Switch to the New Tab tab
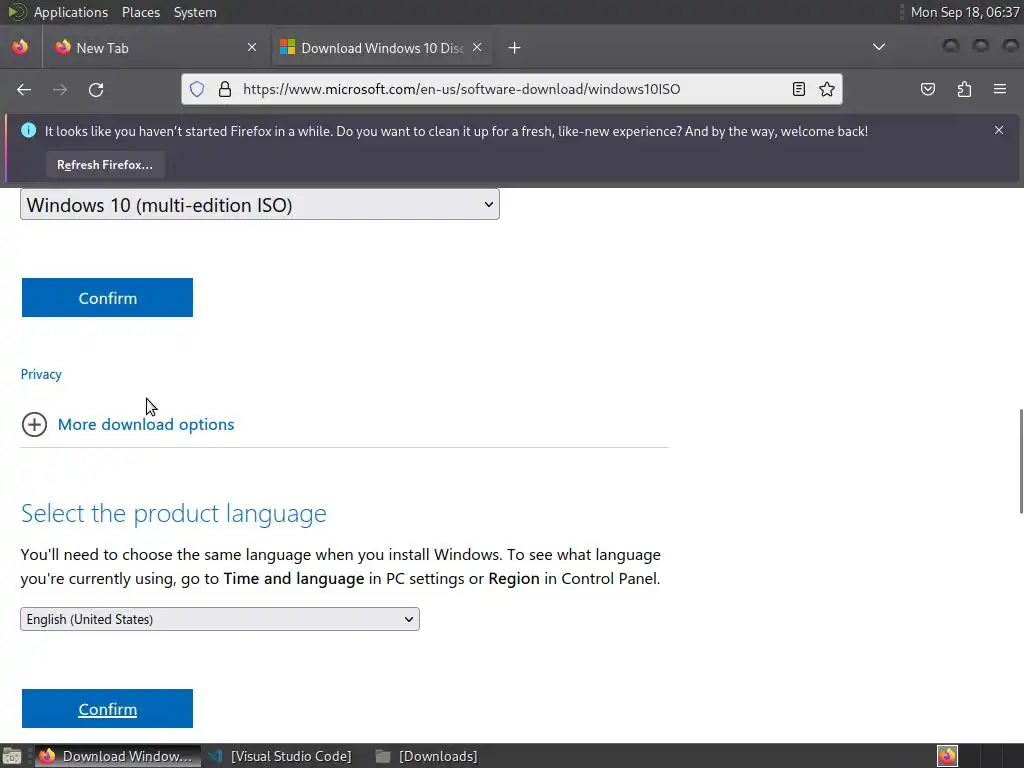Viewport: 1024px width, 768px height. (157, 48)
